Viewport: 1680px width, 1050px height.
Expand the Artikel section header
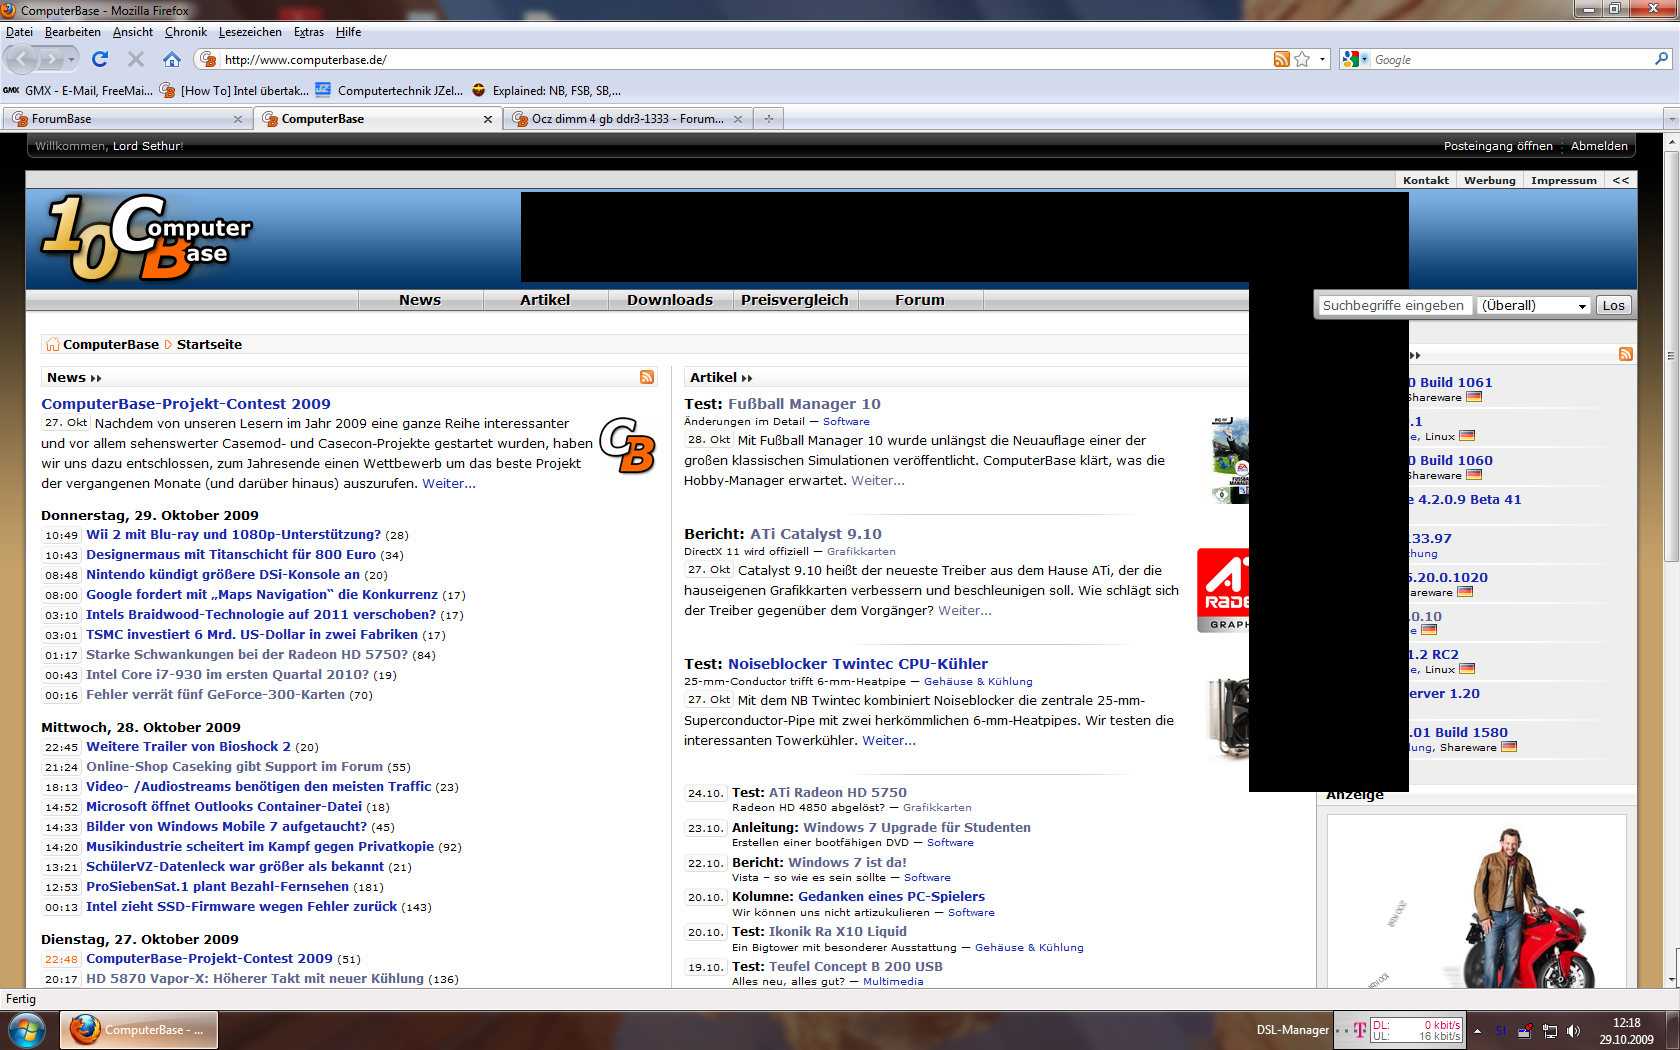point(721,378)
